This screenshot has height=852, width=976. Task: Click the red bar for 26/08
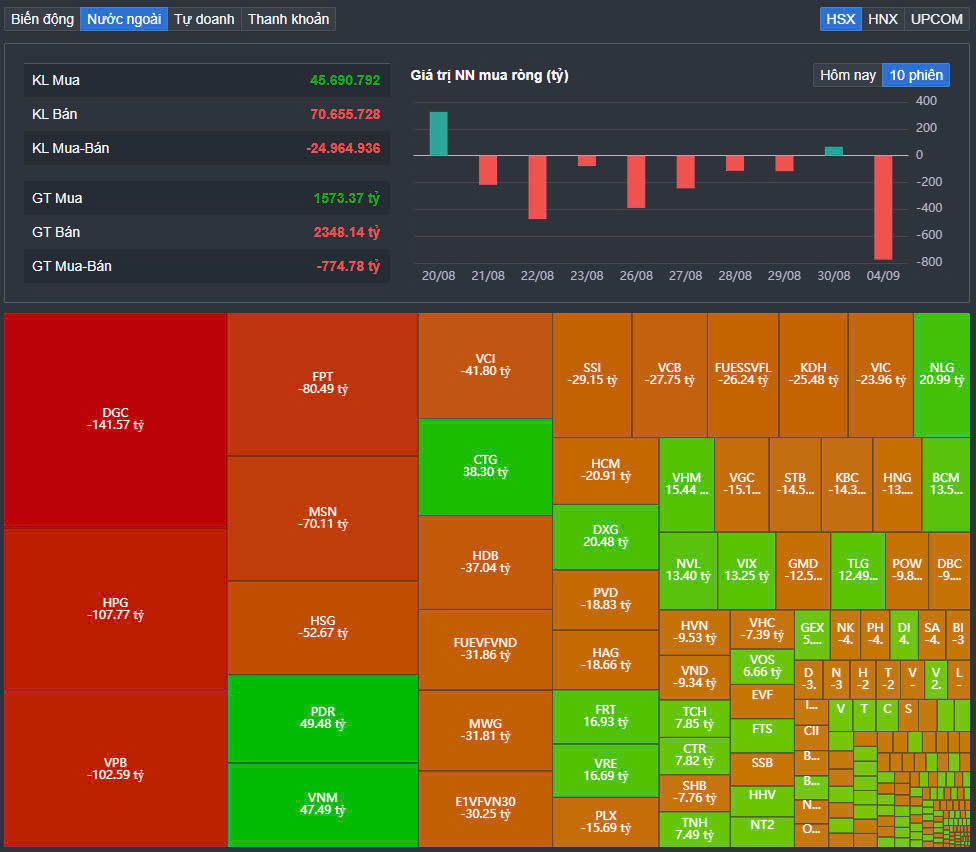pos(636,182)
